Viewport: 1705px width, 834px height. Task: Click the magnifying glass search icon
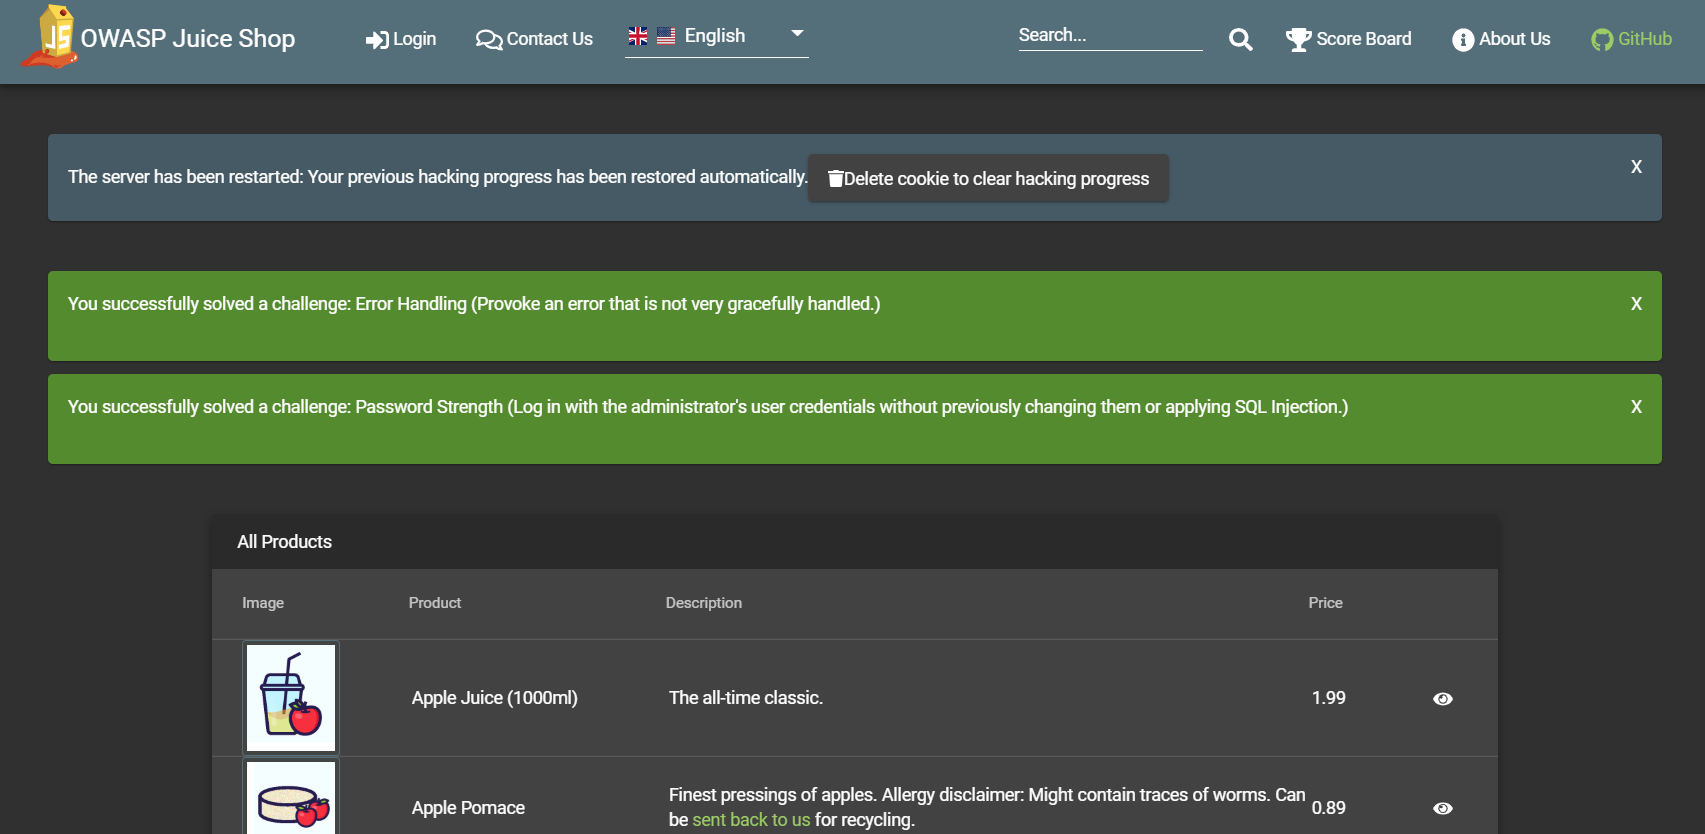[1240, 39]
